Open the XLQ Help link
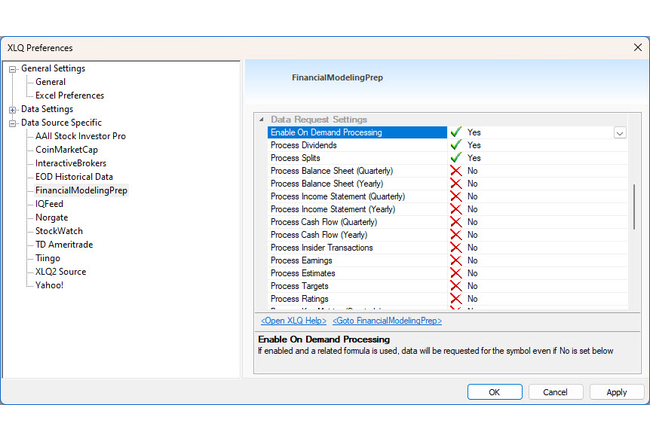Screen dimensions: 650x441 coord(293,321)
